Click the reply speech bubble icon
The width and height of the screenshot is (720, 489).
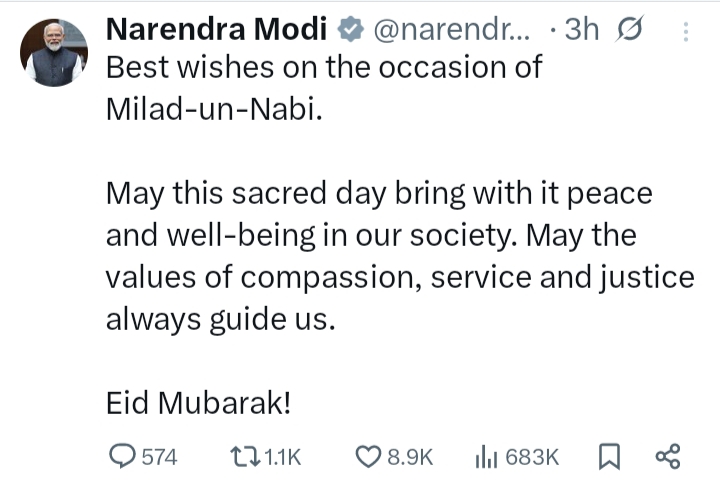[x=121, y=456]
